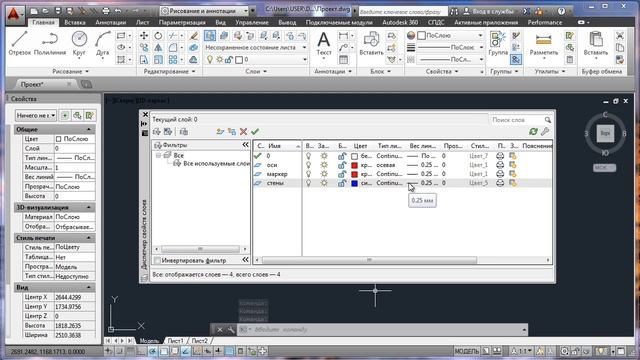Toggle lightbulb visibility for layer стены

pyautogui.click(x=309, y=183)
